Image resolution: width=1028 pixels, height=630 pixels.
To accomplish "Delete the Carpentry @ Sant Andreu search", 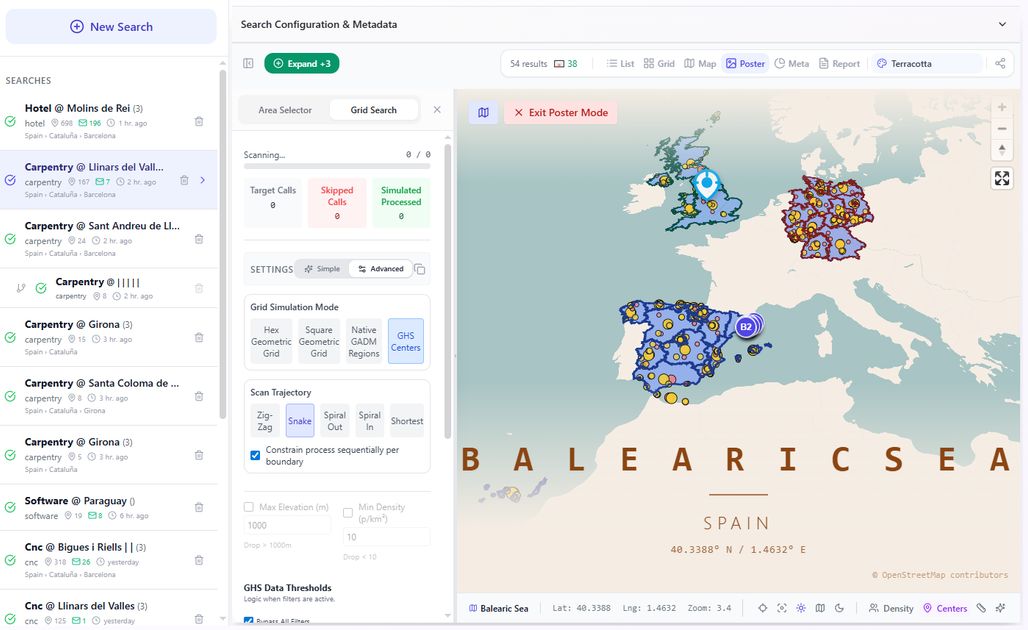I will 199,239.
